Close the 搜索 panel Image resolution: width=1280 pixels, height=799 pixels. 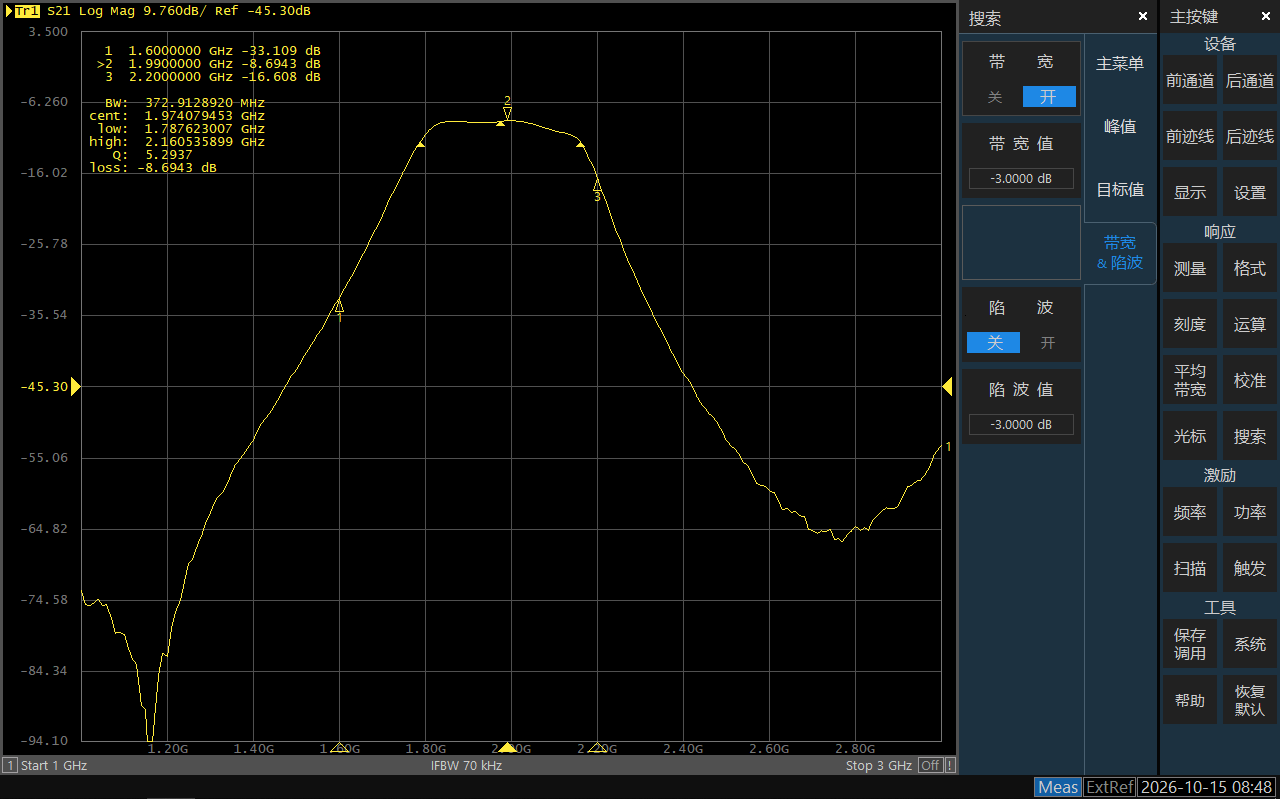click(1143, 17)
